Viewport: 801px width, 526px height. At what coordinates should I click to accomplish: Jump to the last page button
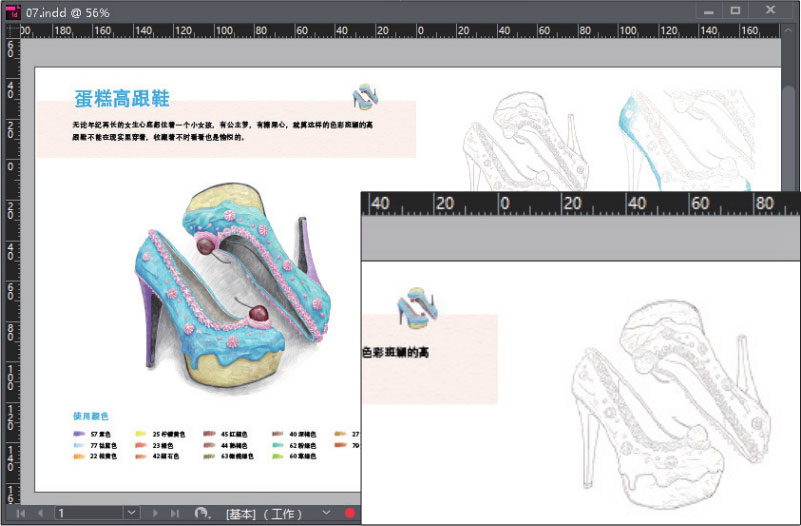pyautogui.click(x=174, y=513)
